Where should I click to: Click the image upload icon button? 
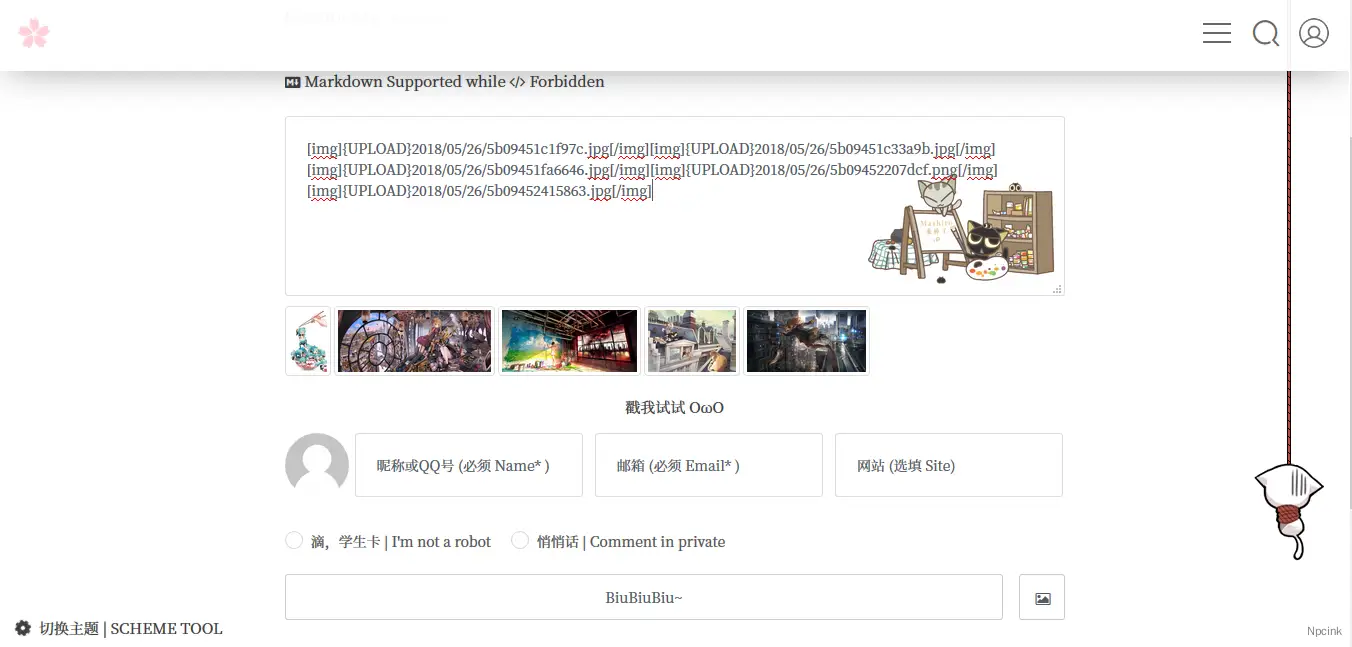[1042, 598]
